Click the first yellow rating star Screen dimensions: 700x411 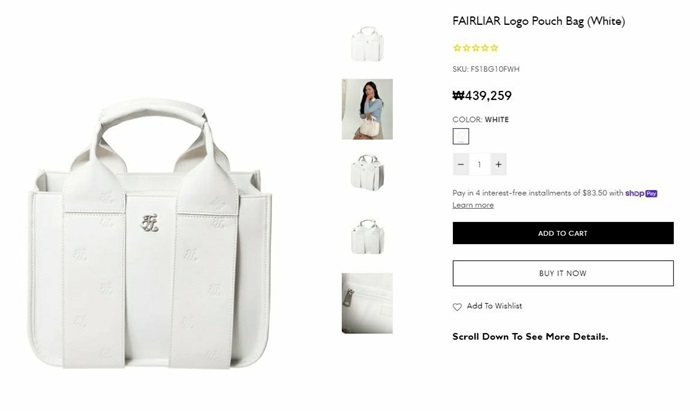point(457,48)
